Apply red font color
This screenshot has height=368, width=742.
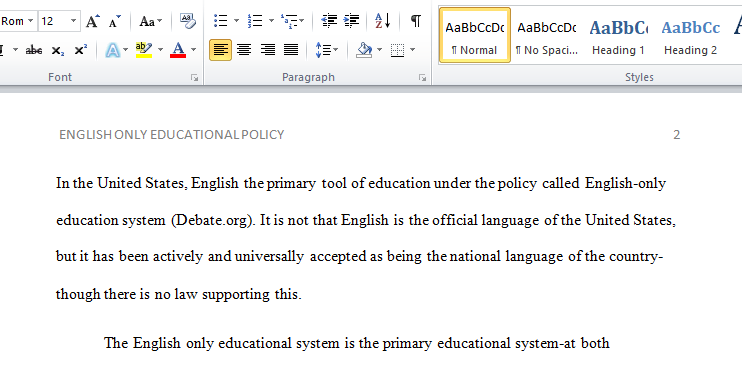[178, 50]
